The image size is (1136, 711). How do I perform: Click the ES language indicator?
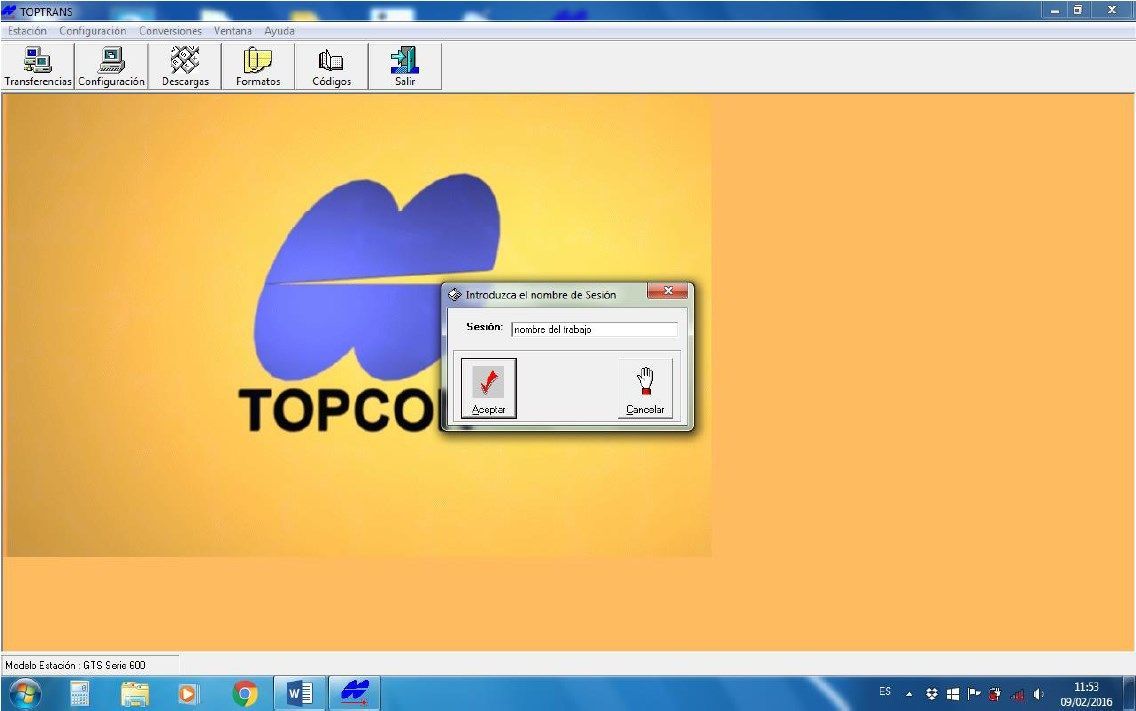tap(885, 691)
